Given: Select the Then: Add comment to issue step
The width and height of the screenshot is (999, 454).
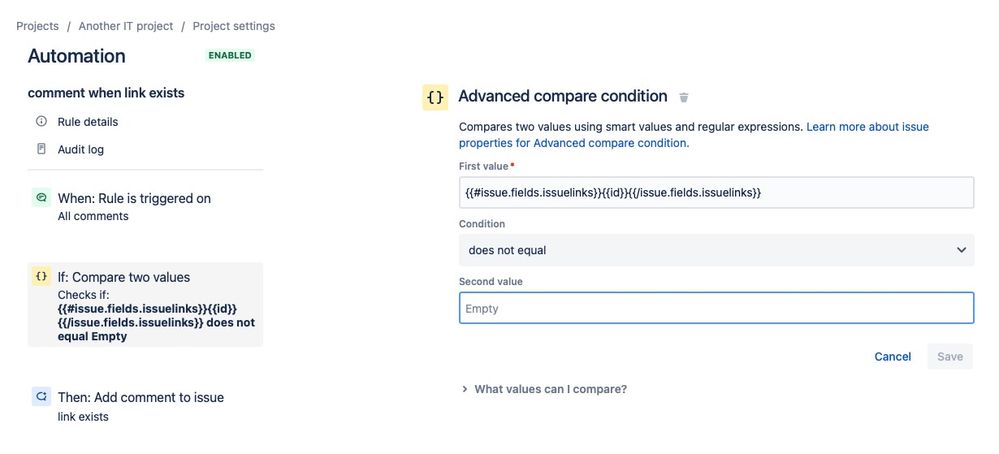Looking at the screenshot, I should pos(141,397).
